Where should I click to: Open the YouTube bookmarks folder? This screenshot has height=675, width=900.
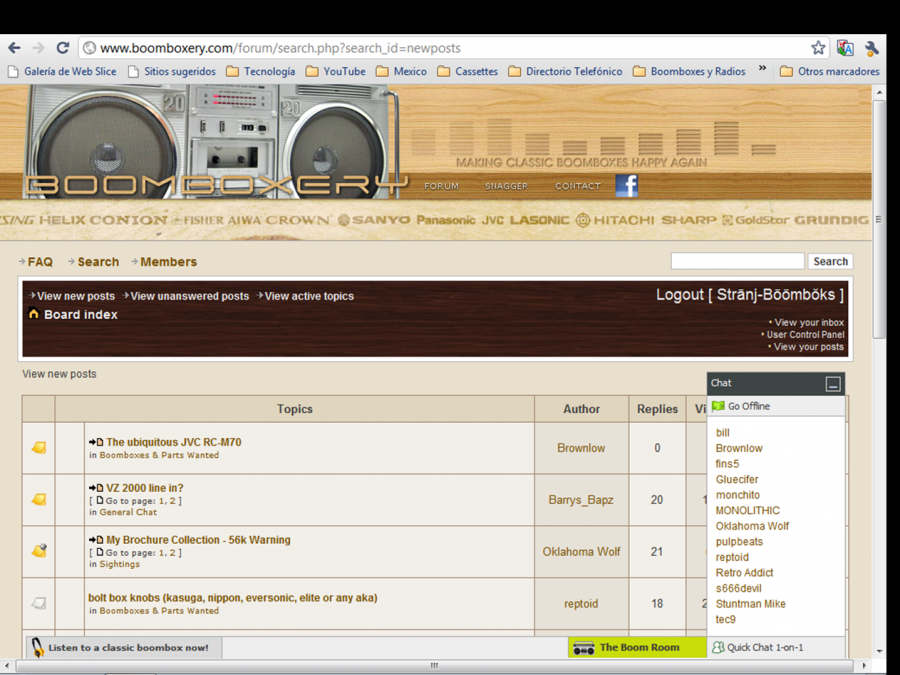coord(335,71)
